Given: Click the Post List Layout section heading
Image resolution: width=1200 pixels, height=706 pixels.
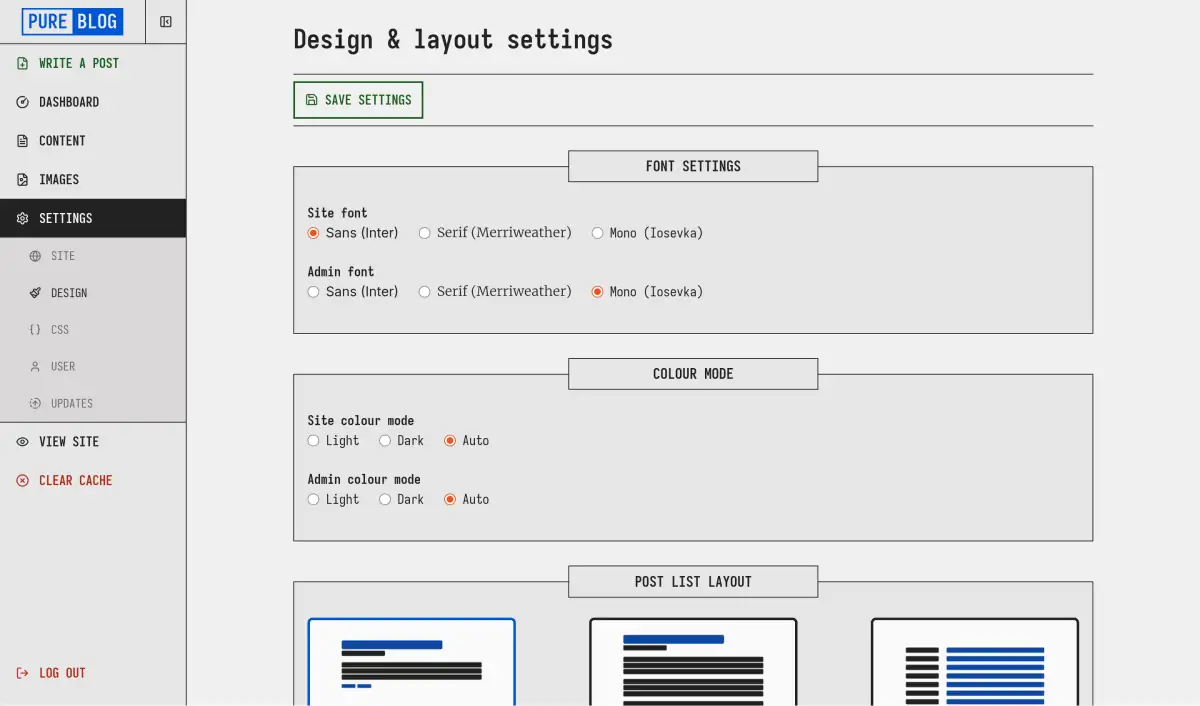Looking at the screenshot, I should point(693,582).
